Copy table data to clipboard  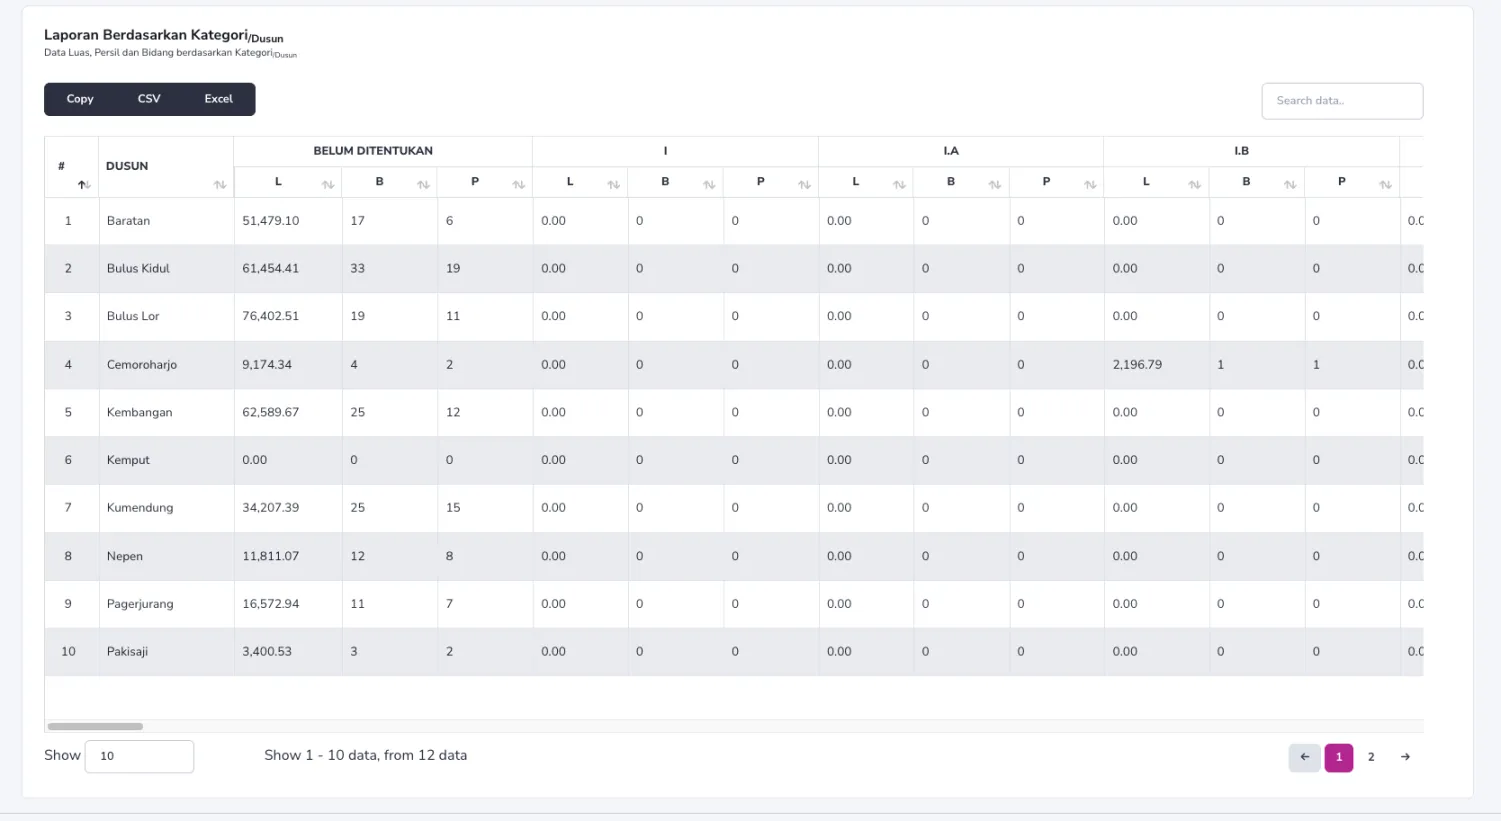[x=80, y=99]
